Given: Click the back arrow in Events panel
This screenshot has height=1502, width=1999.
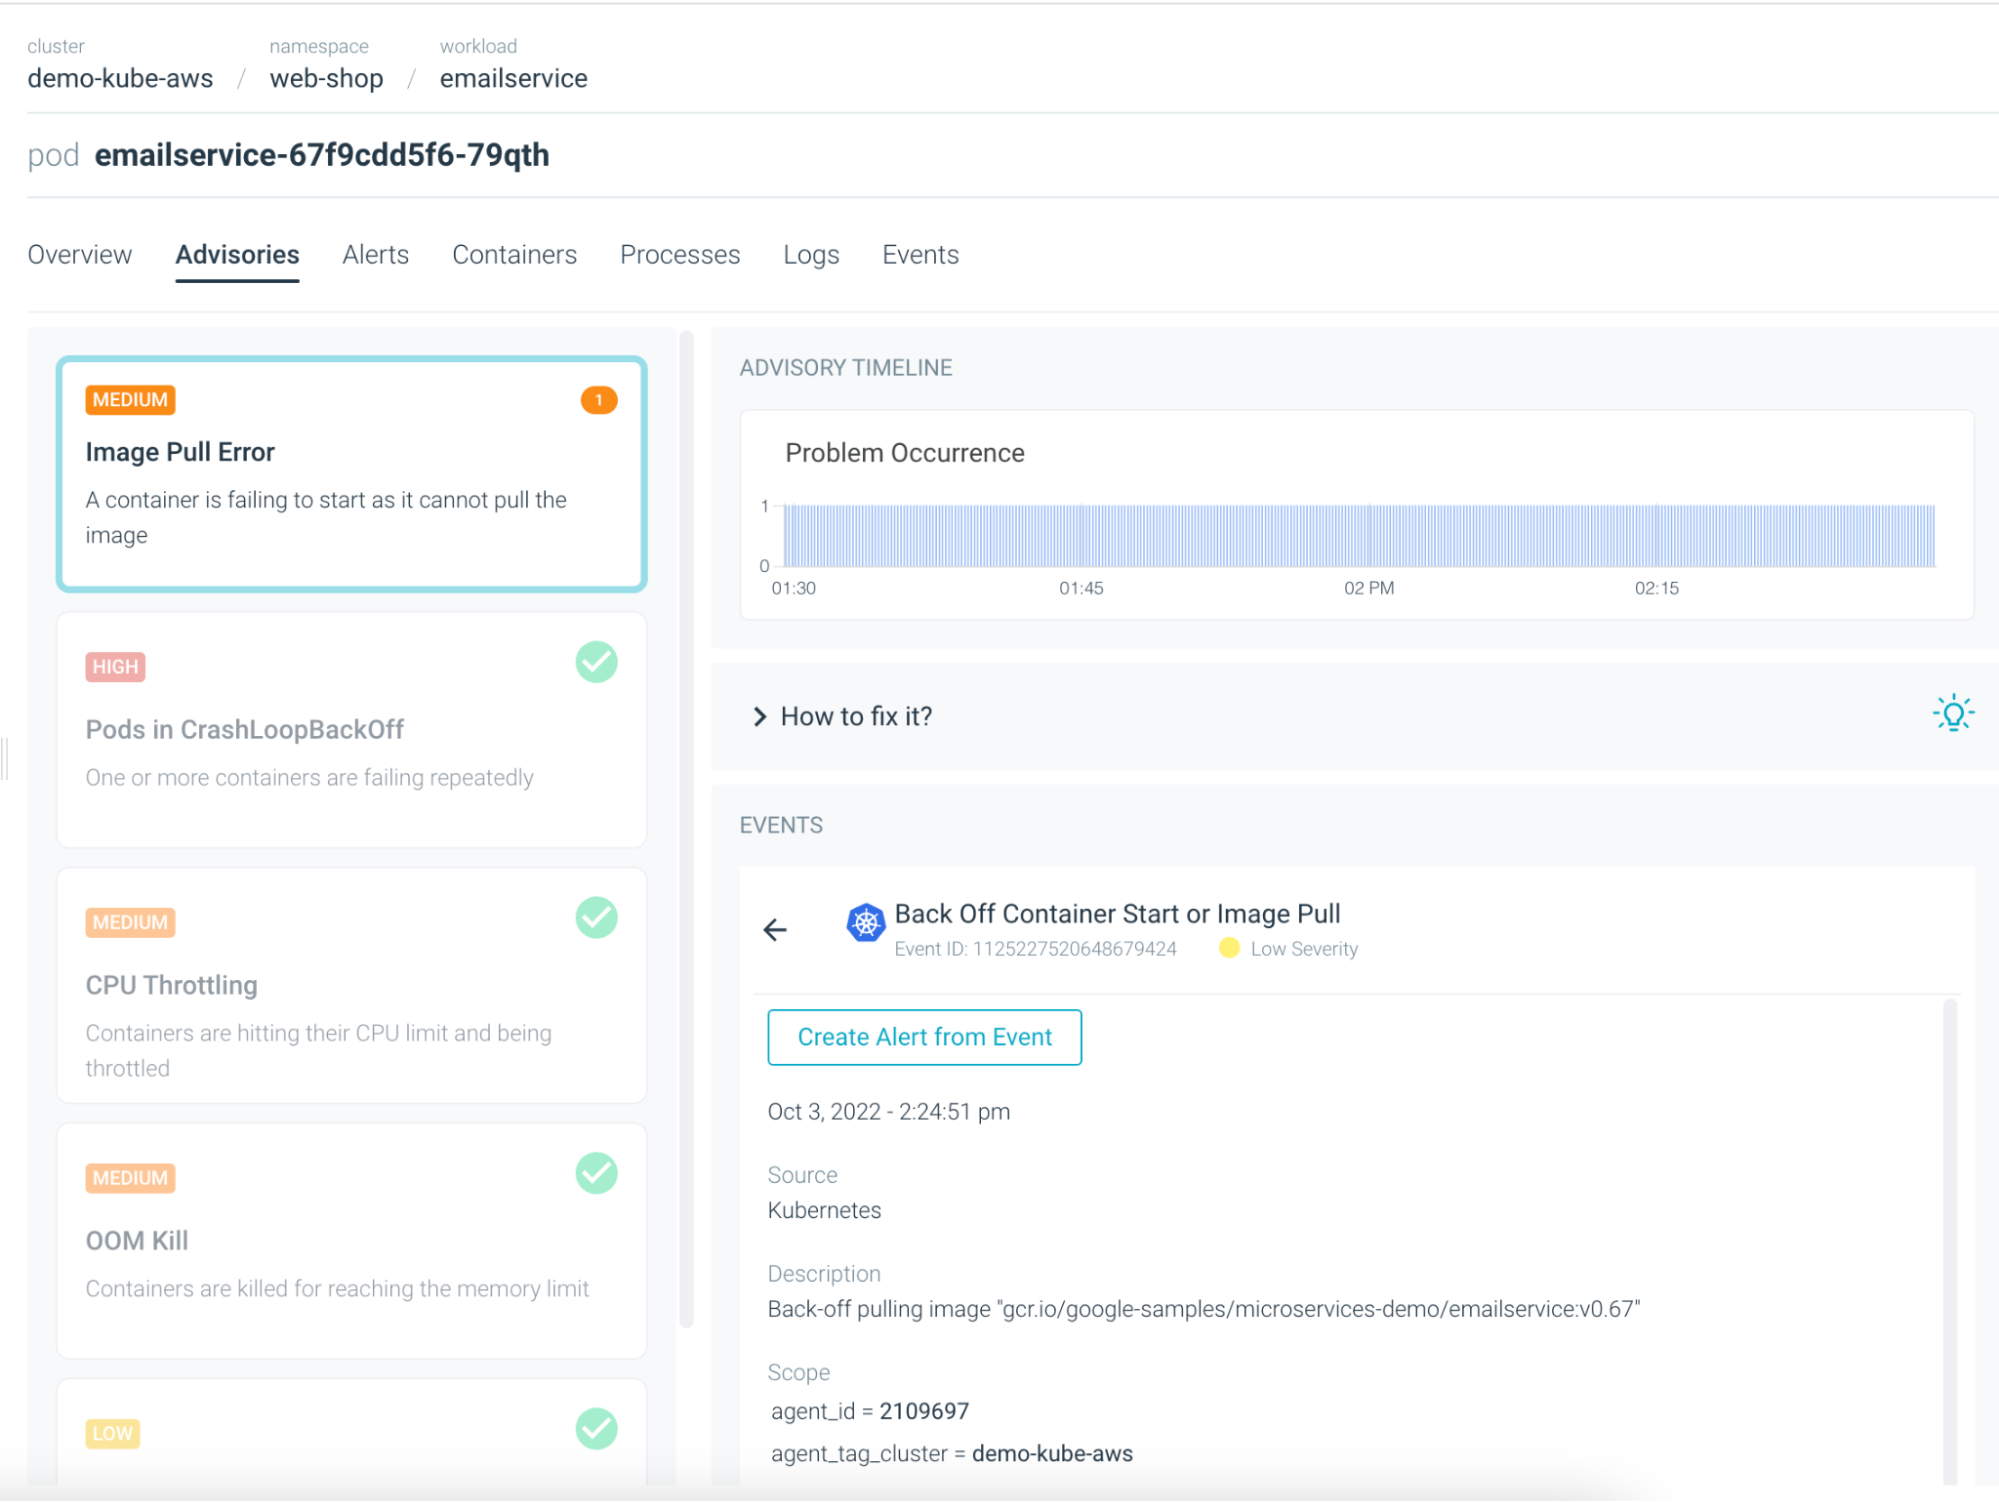Looking at the screenshot, I should (x=775, y=930).
